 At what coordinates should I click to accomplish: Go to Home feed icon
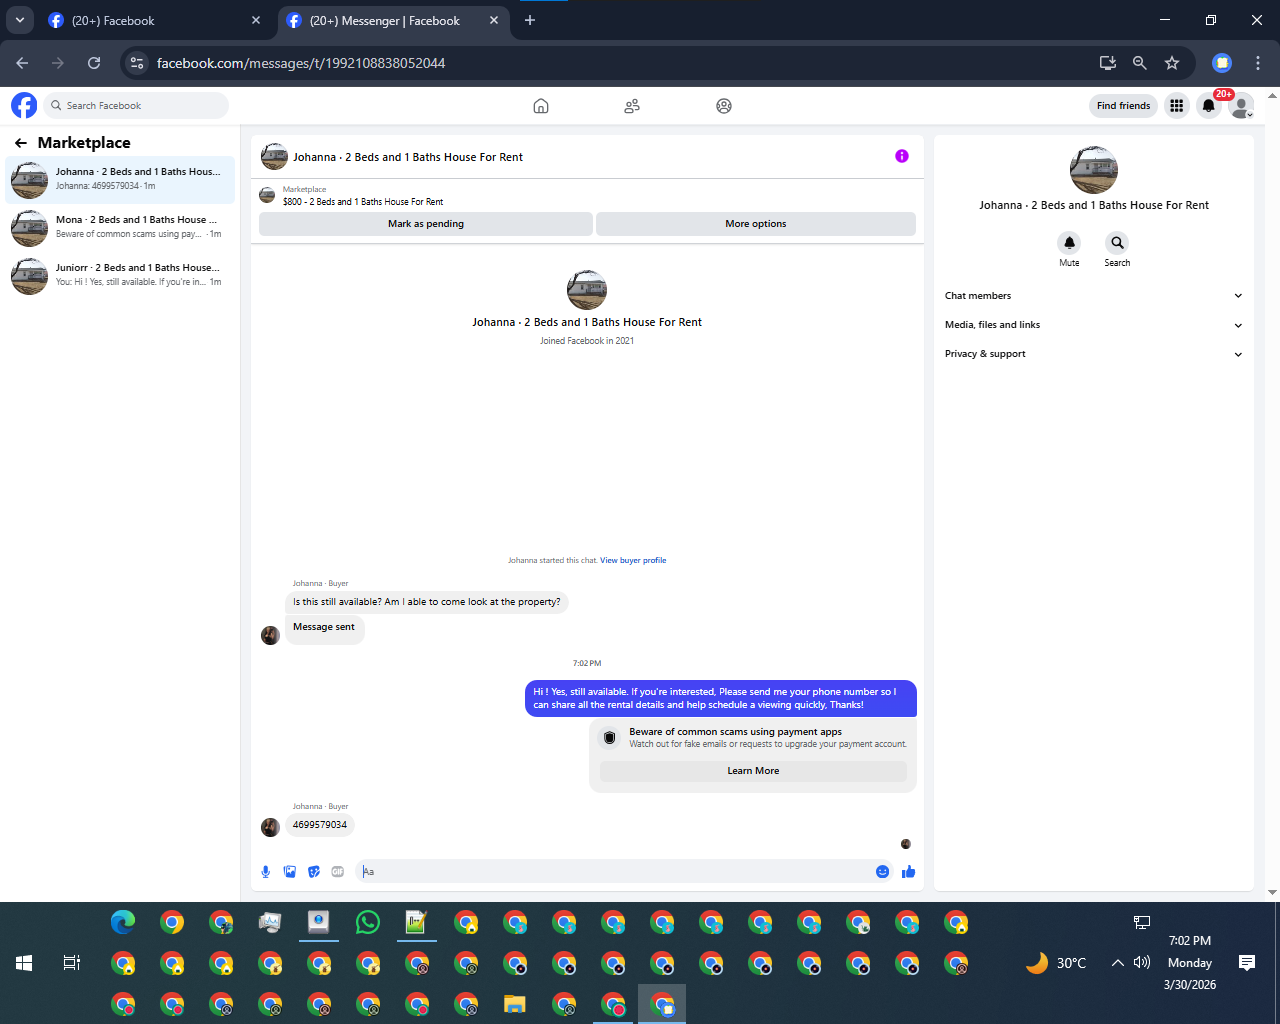tap(541, 106)
